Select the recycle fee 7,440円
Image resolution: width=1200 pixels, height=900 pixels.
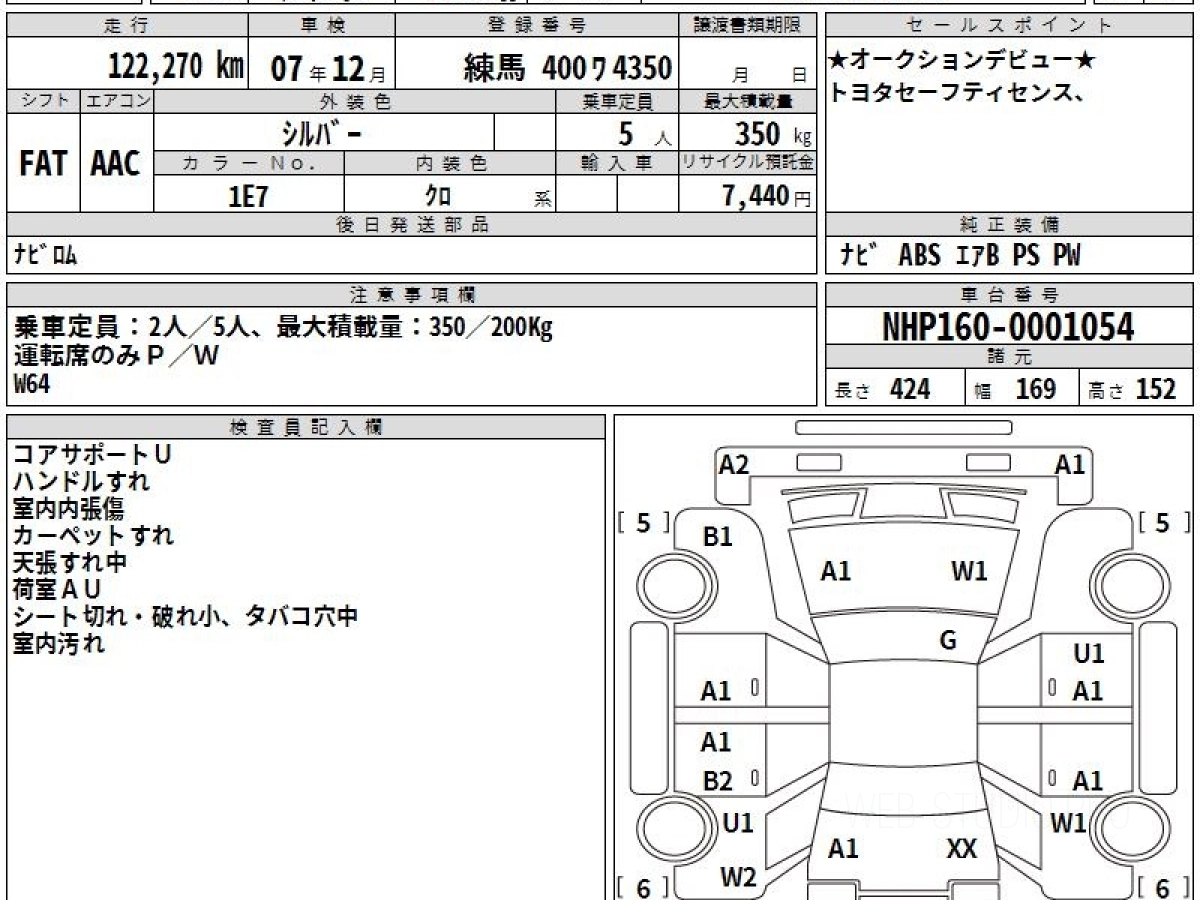click(767, 196)
